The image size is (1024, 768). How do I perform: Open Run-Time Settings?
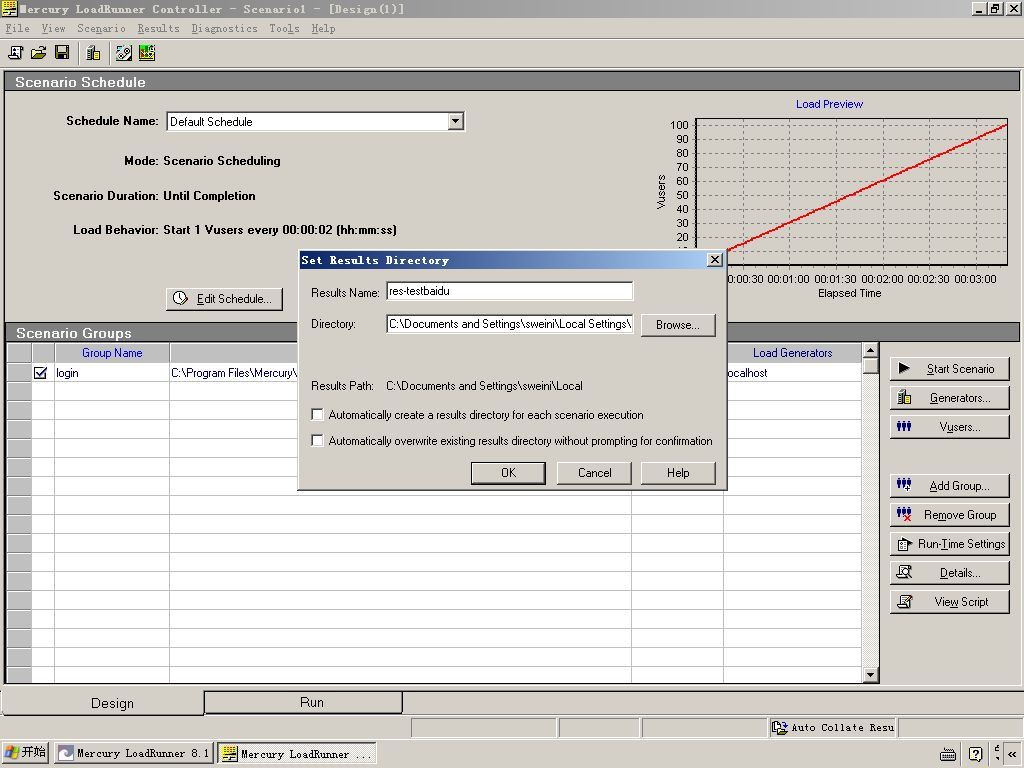949,544
